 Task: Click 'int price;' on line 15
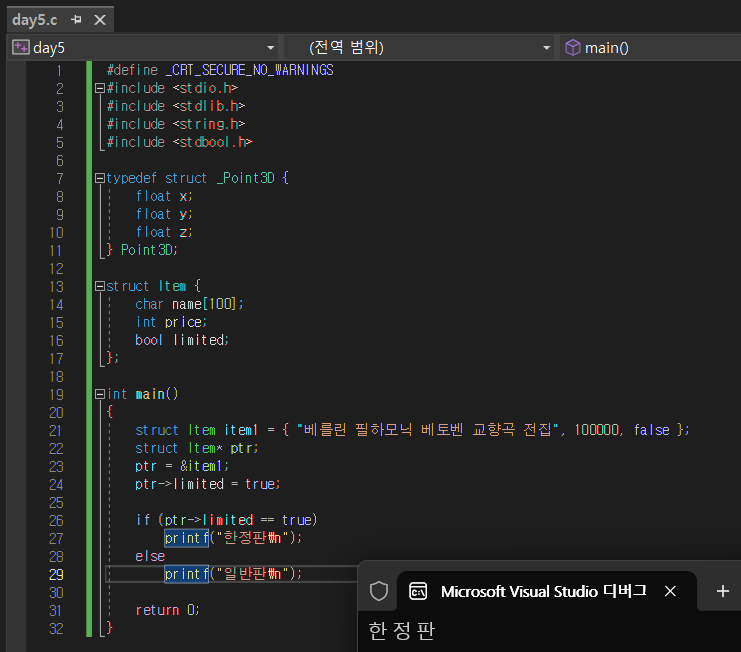pos(171,322)
